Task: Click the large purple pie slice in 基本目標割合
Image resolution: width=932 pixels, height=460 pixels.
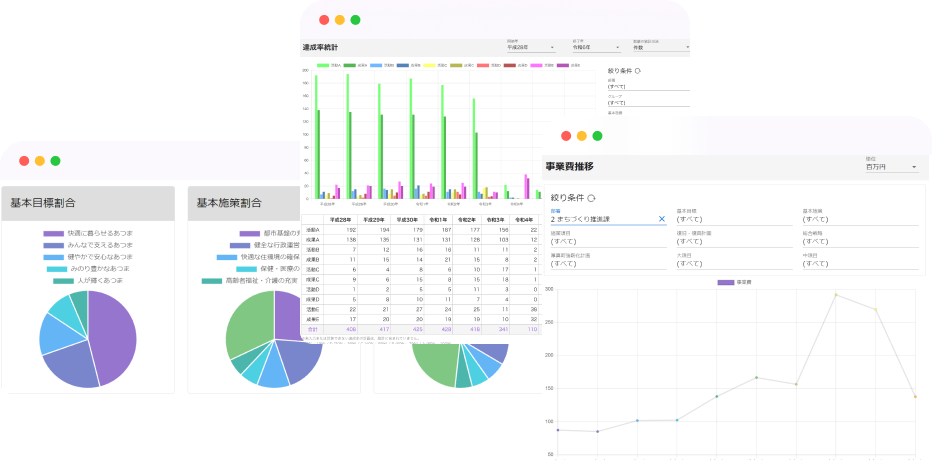Action: coord(110,330)
